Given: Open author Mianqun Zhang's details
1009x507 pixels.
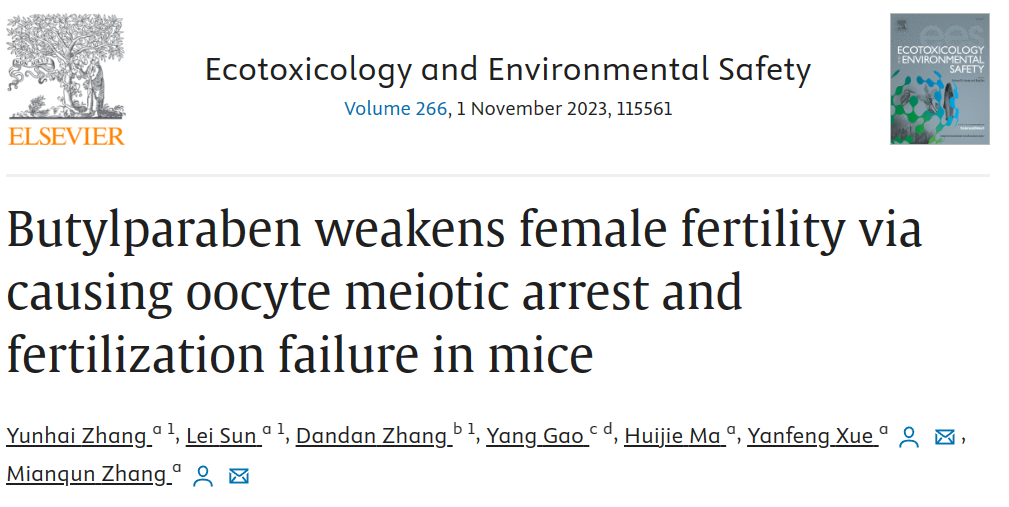Looking at the screenshot, I should pos(86,474).
